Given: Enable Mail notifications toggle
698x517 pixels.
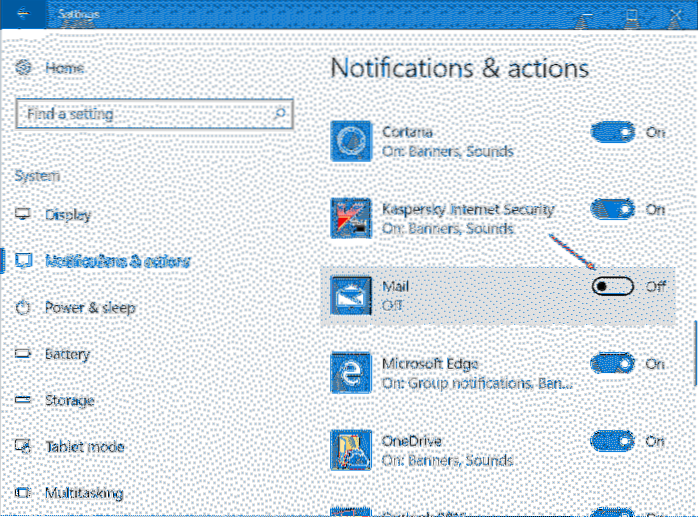Looking at the screenshot, I should point(612,287).
